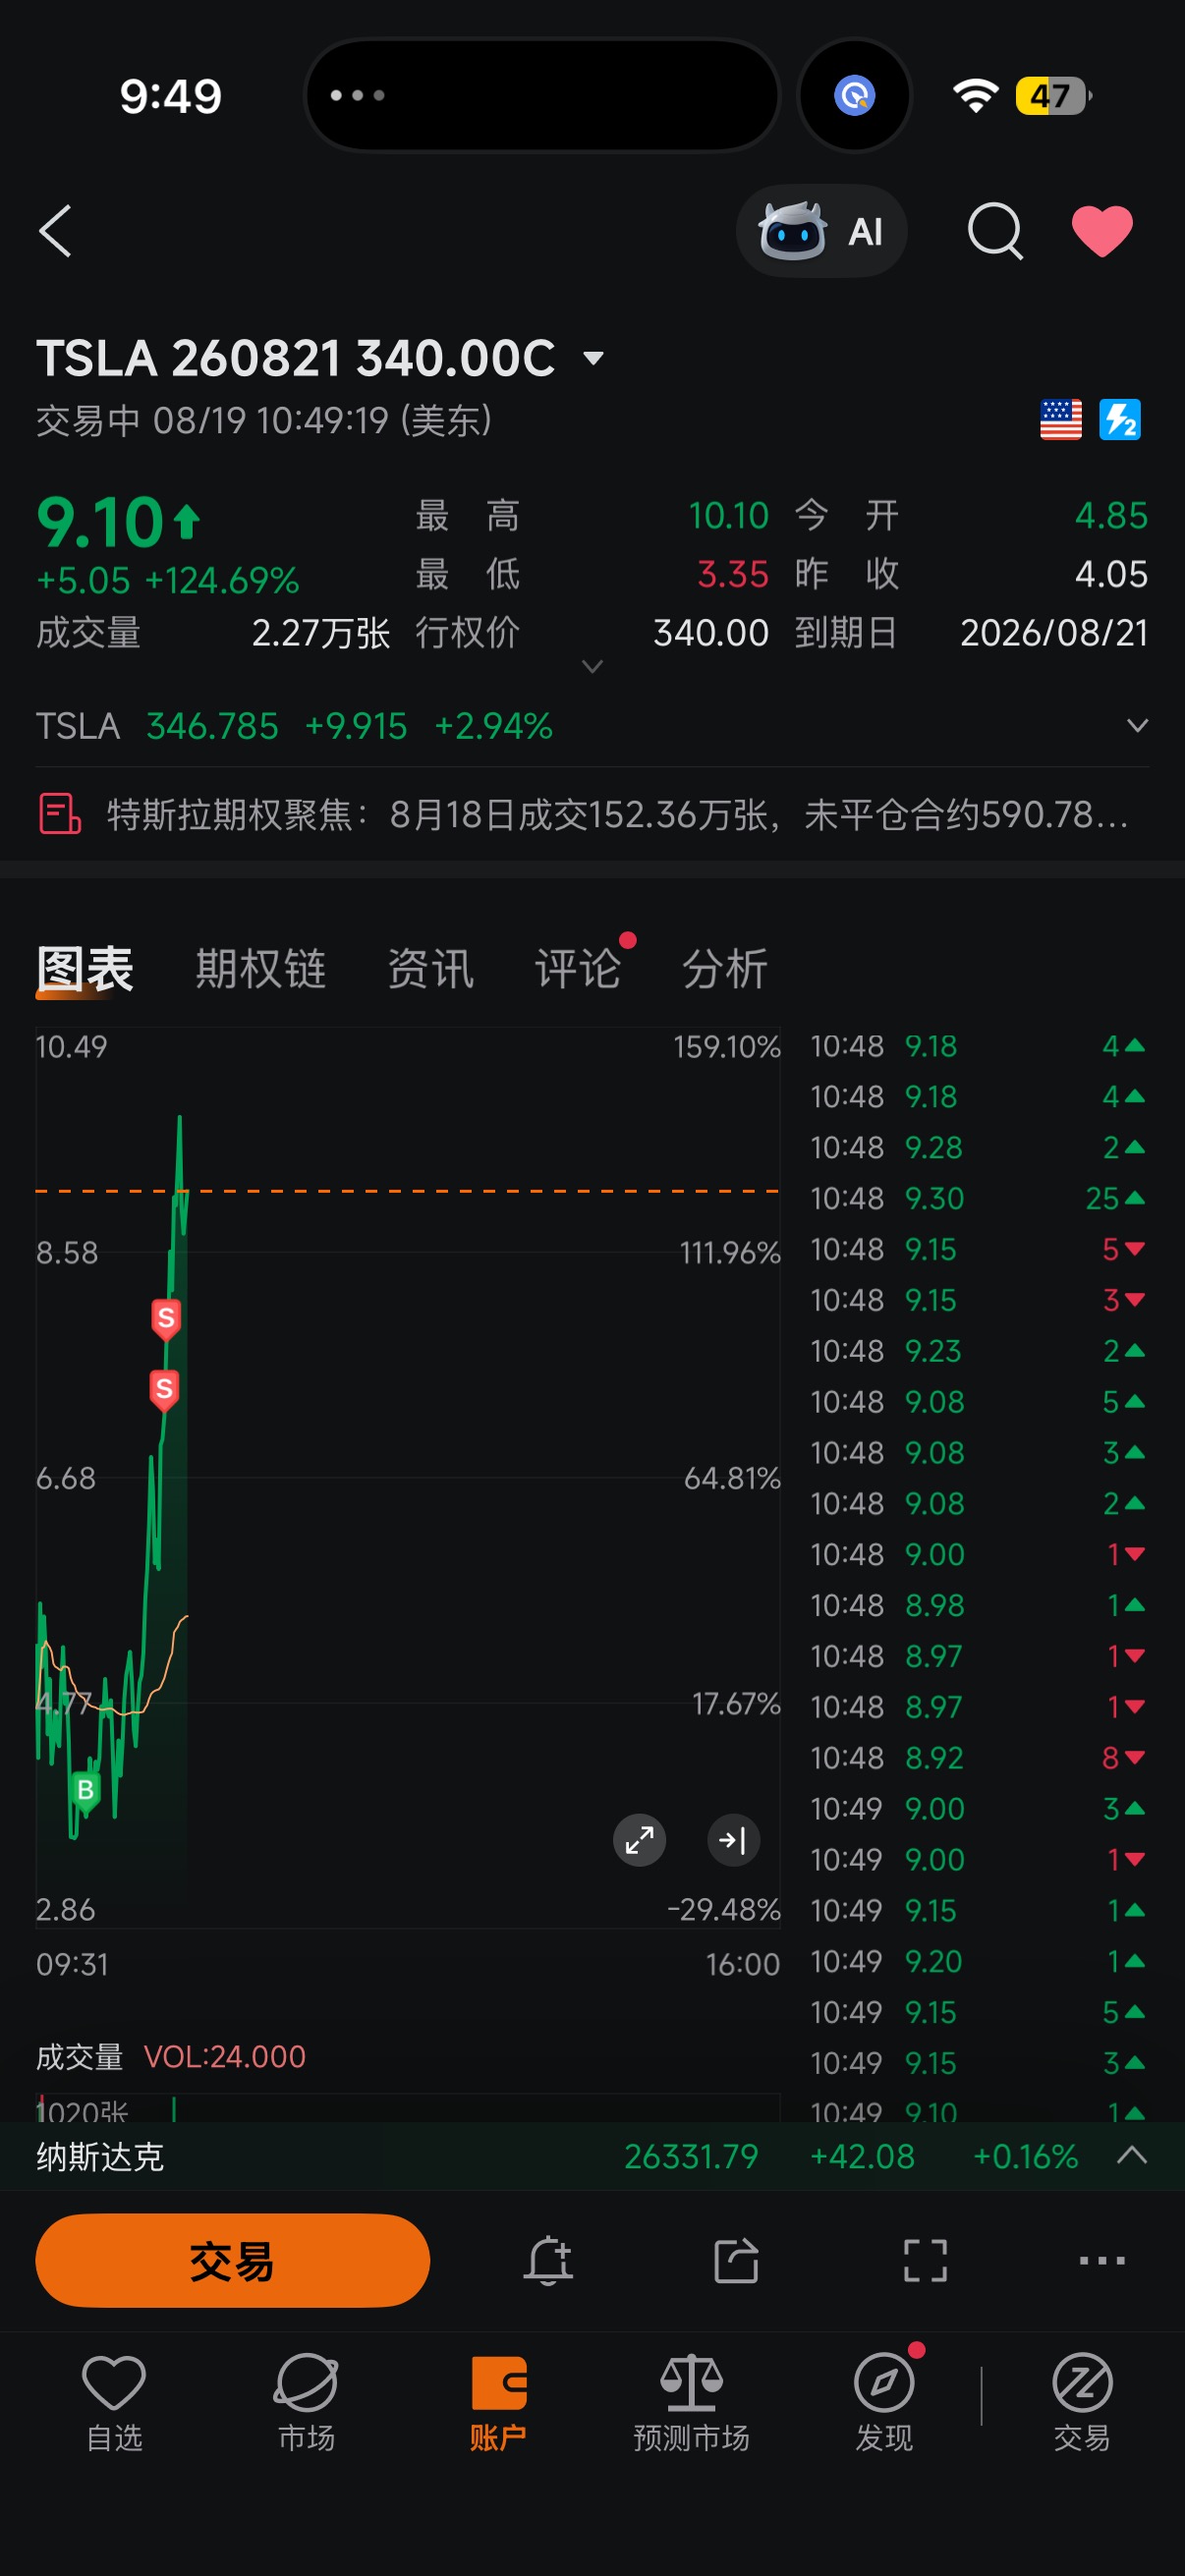
Task: Expand the option contract selector arrow
Action: (593, 358)
